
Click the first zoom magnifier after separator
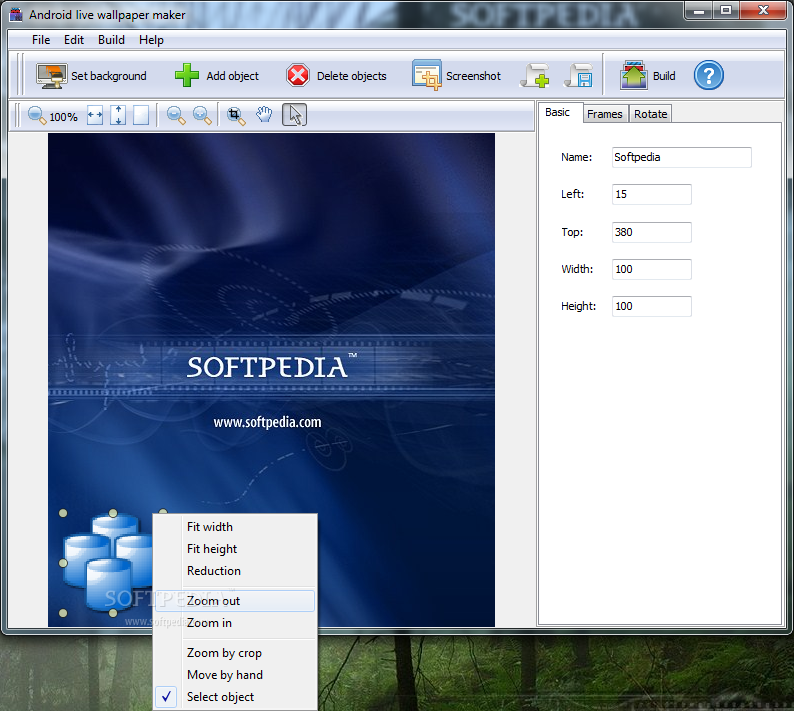[x=176, y=115]
